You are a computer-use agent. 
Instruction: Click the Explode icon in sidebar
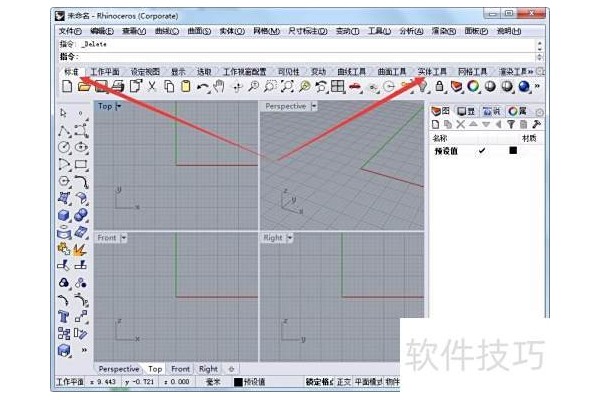pyautogui.click(x=80, y=250)
